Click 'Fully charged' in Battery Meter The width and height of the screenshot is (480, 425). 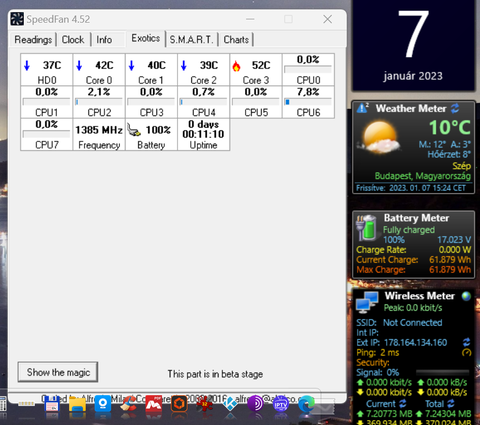[409, 230]
